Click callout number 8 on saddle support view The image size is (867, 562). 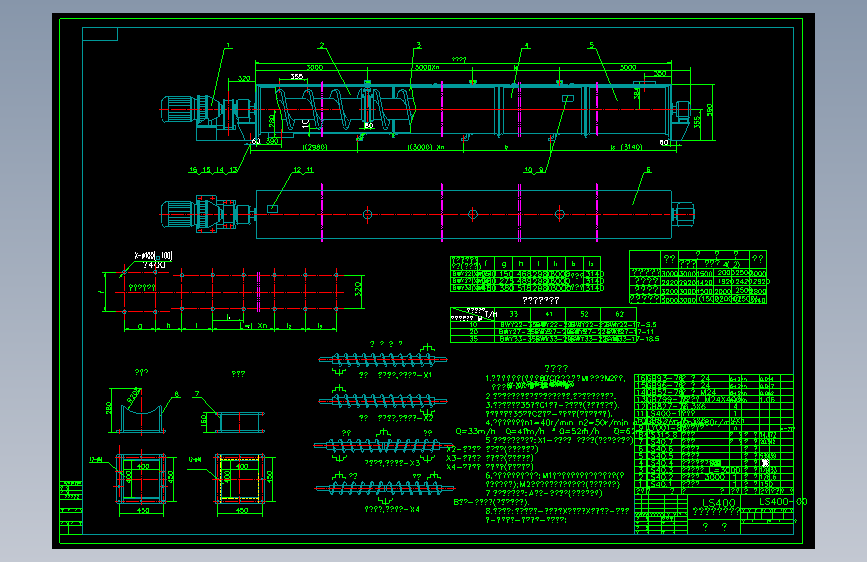coord(177,394)
